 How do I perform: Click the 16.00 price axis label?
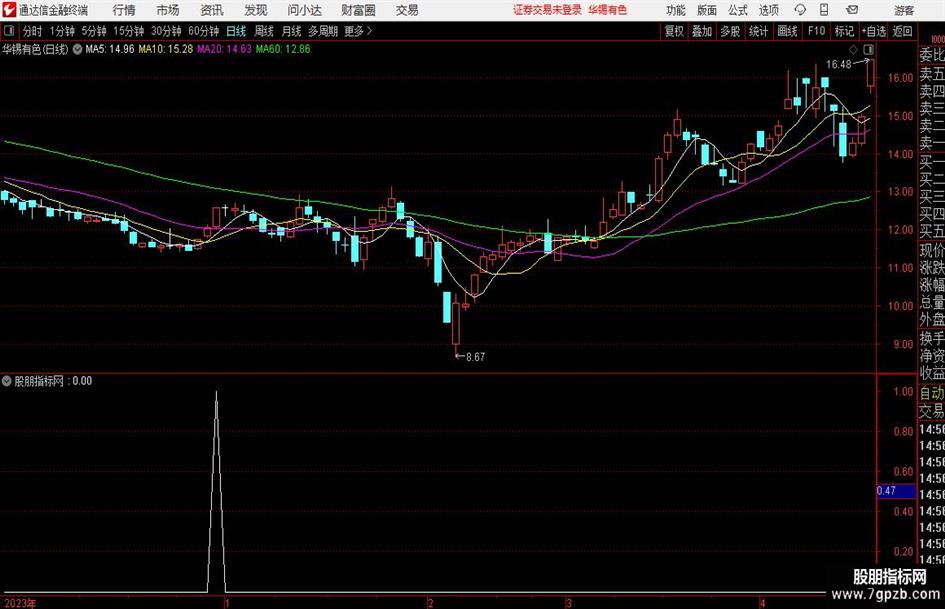point(900,78)
